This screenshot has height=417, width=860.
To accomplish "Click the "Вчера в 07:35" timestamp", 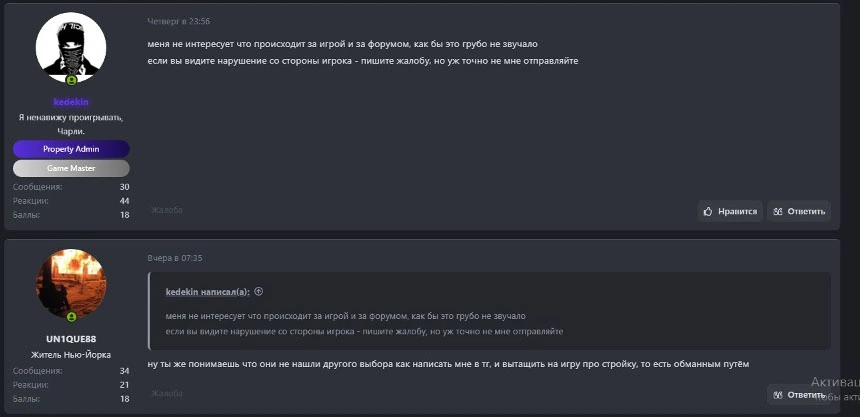I will 175,258.
